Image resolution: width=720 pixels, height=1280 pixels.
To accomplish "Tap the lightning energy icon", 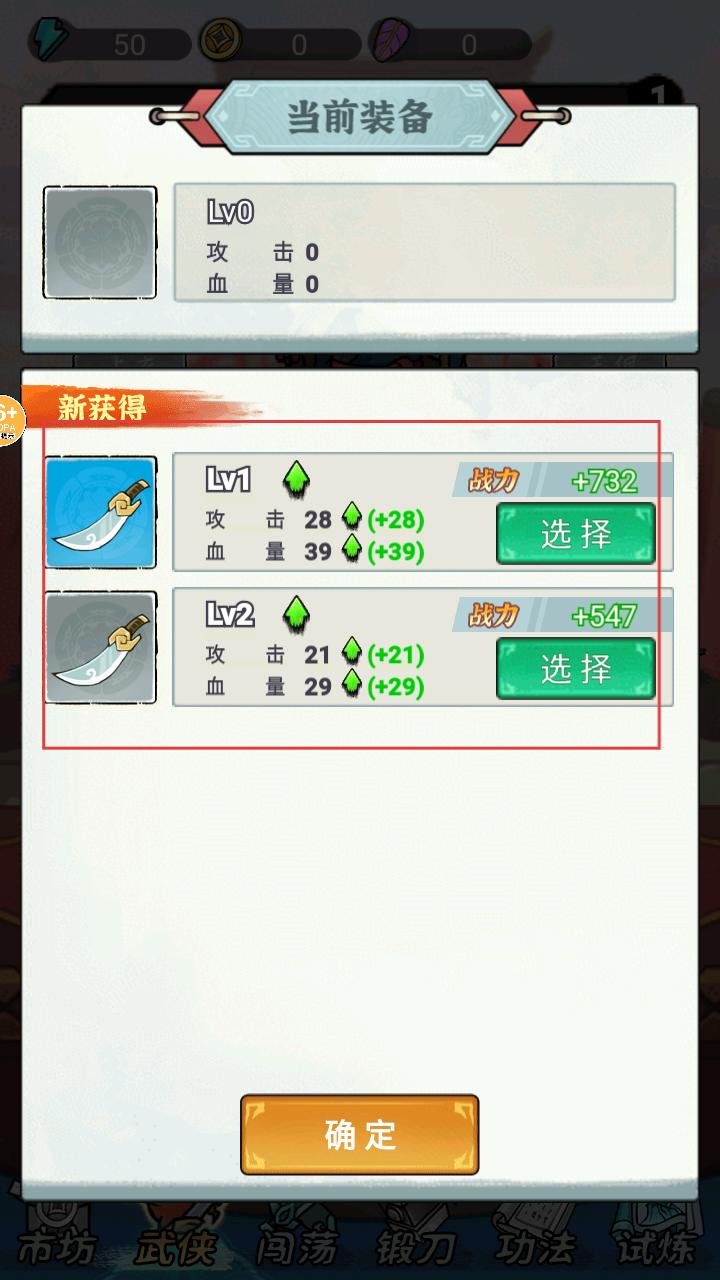I will point(44,44).
